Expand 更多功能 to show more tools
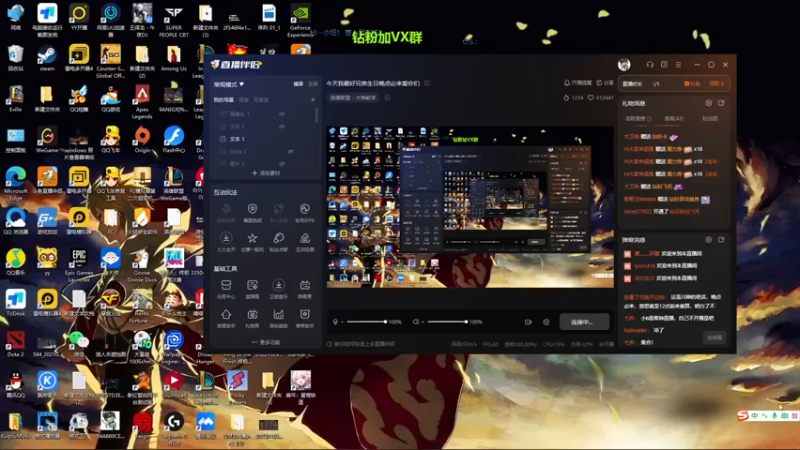The image size is (800, 450). tap(266, 342)
